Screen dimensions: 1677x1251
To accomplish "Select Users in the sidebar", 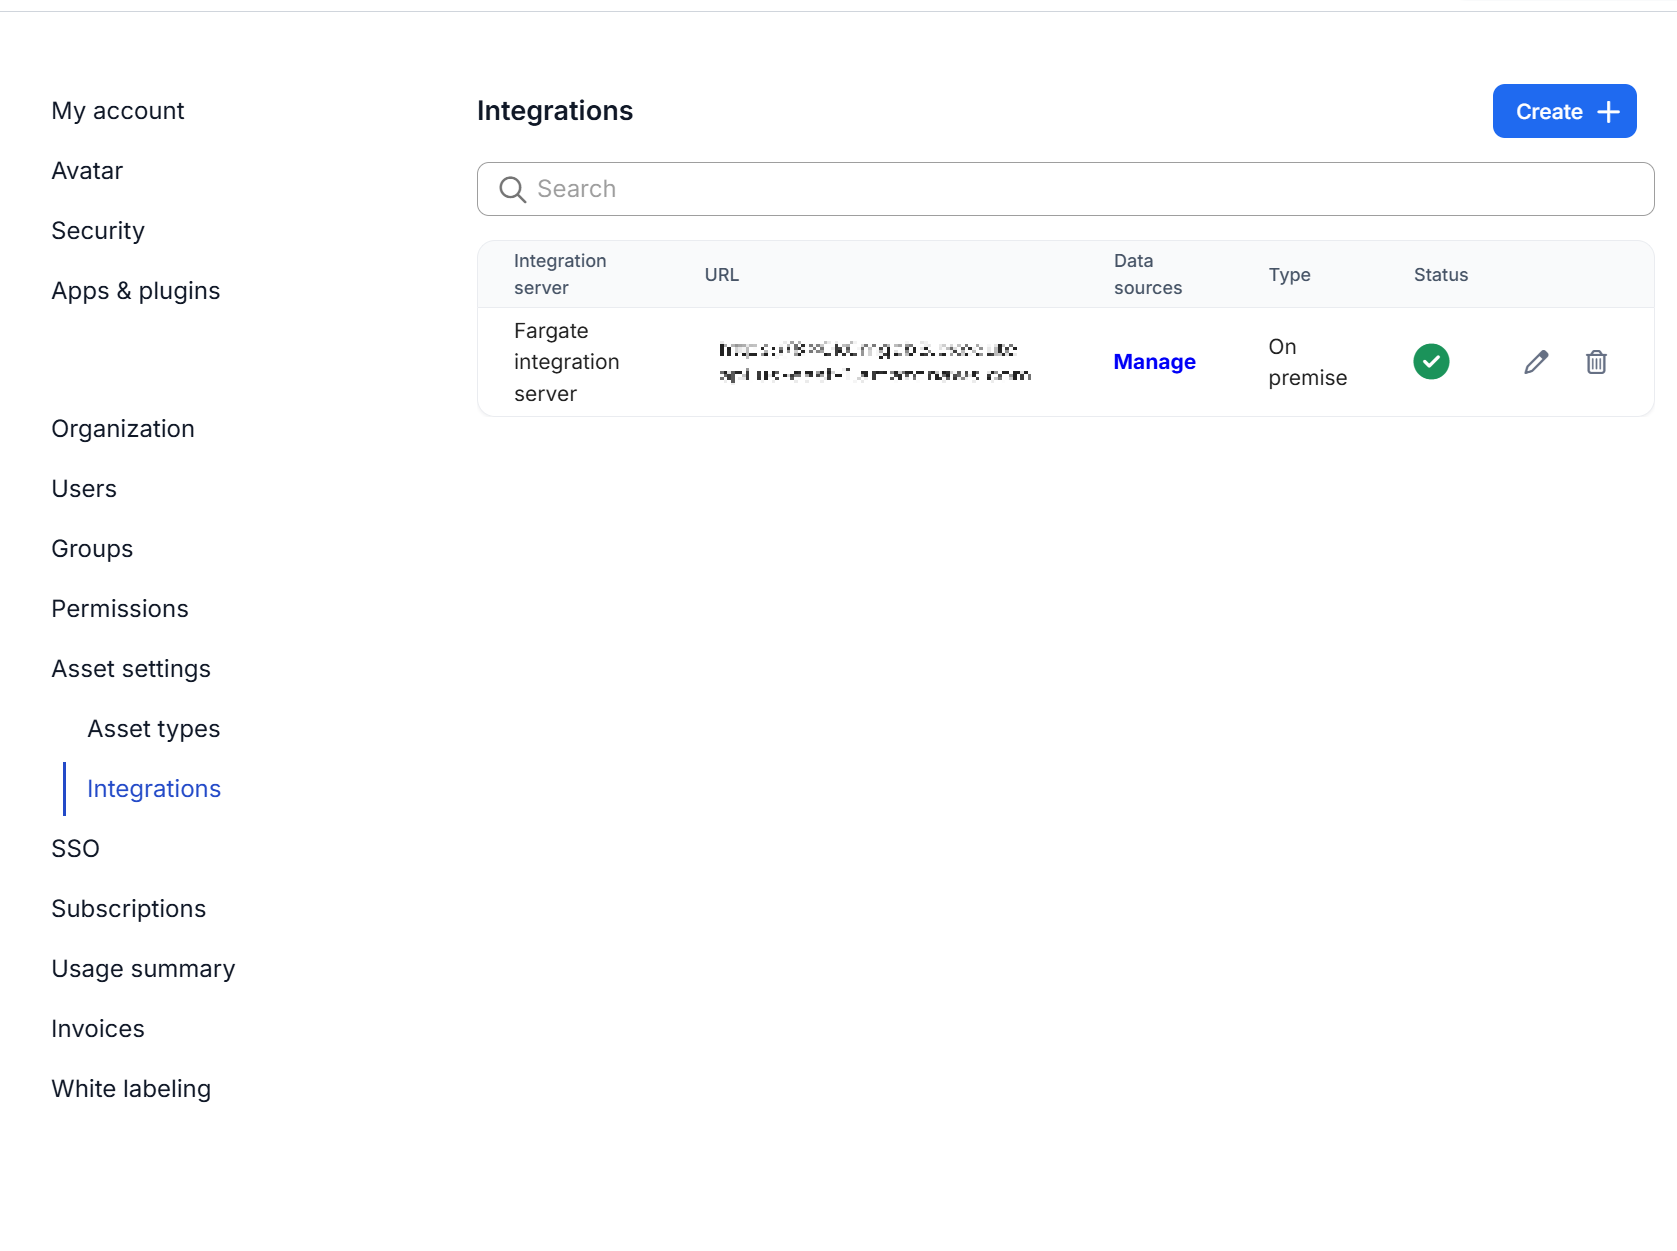I will tap(84, 489).
